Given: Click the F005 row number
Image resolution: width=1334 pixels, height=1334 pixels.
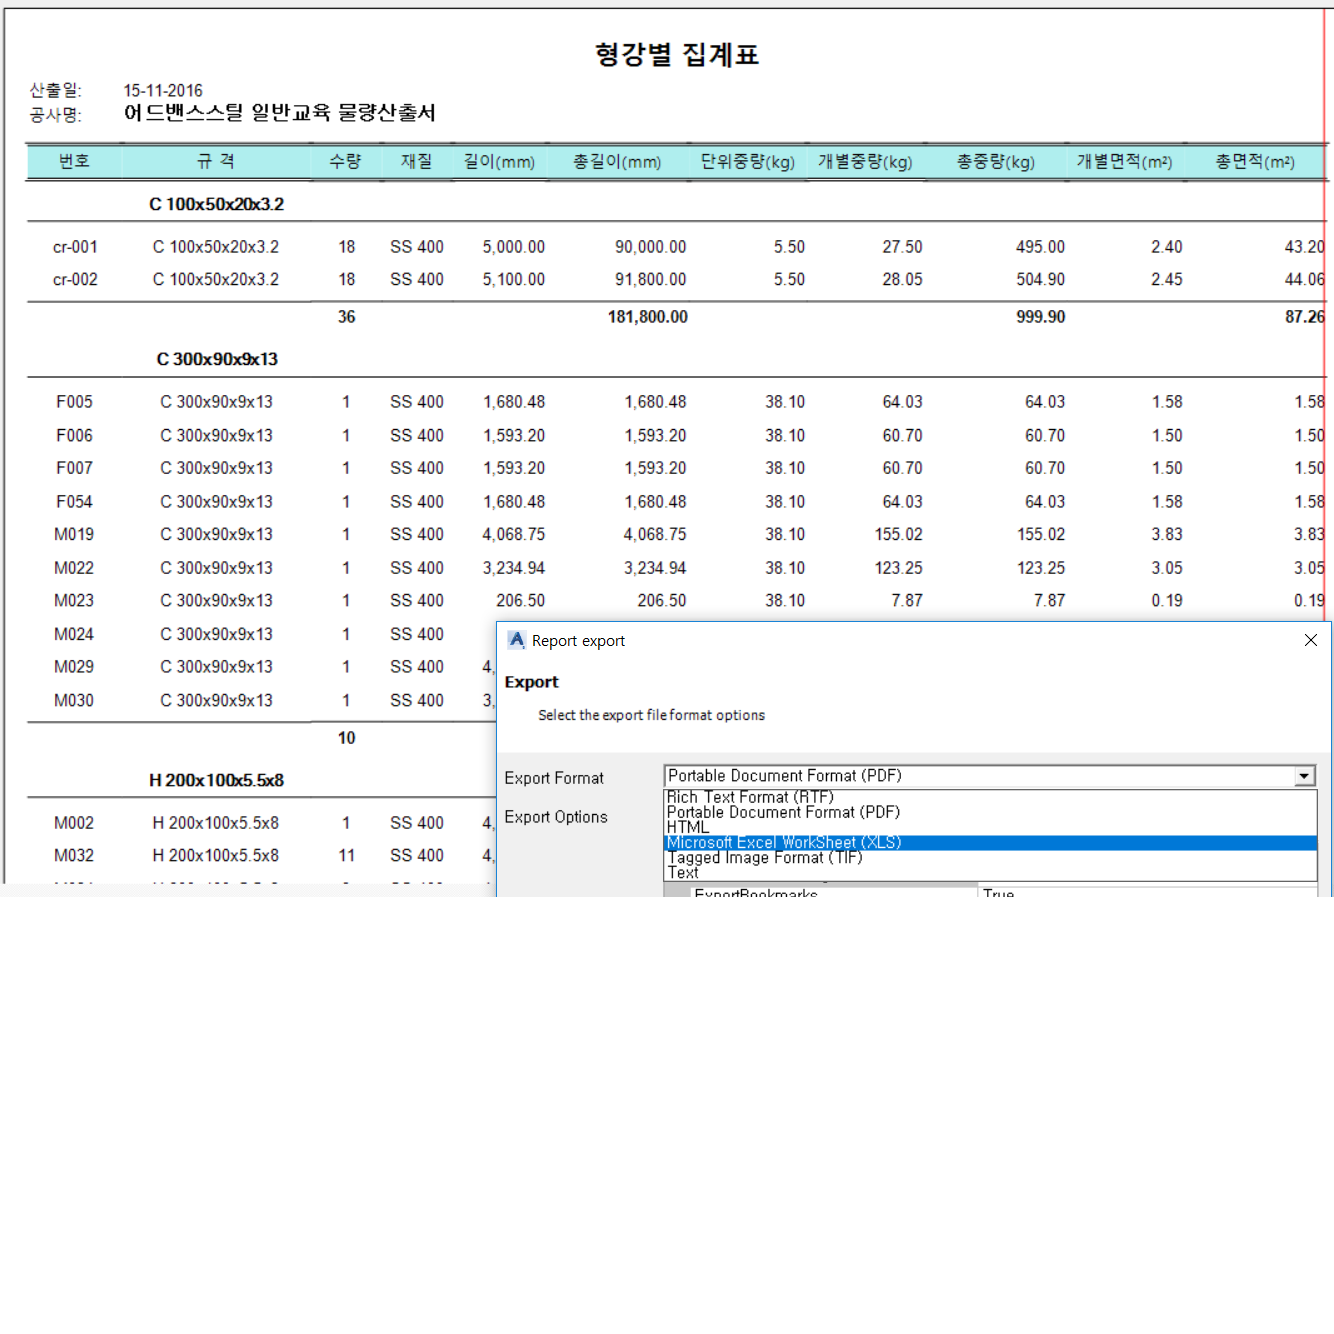Looking at the screenshot, I should point(74,402).
